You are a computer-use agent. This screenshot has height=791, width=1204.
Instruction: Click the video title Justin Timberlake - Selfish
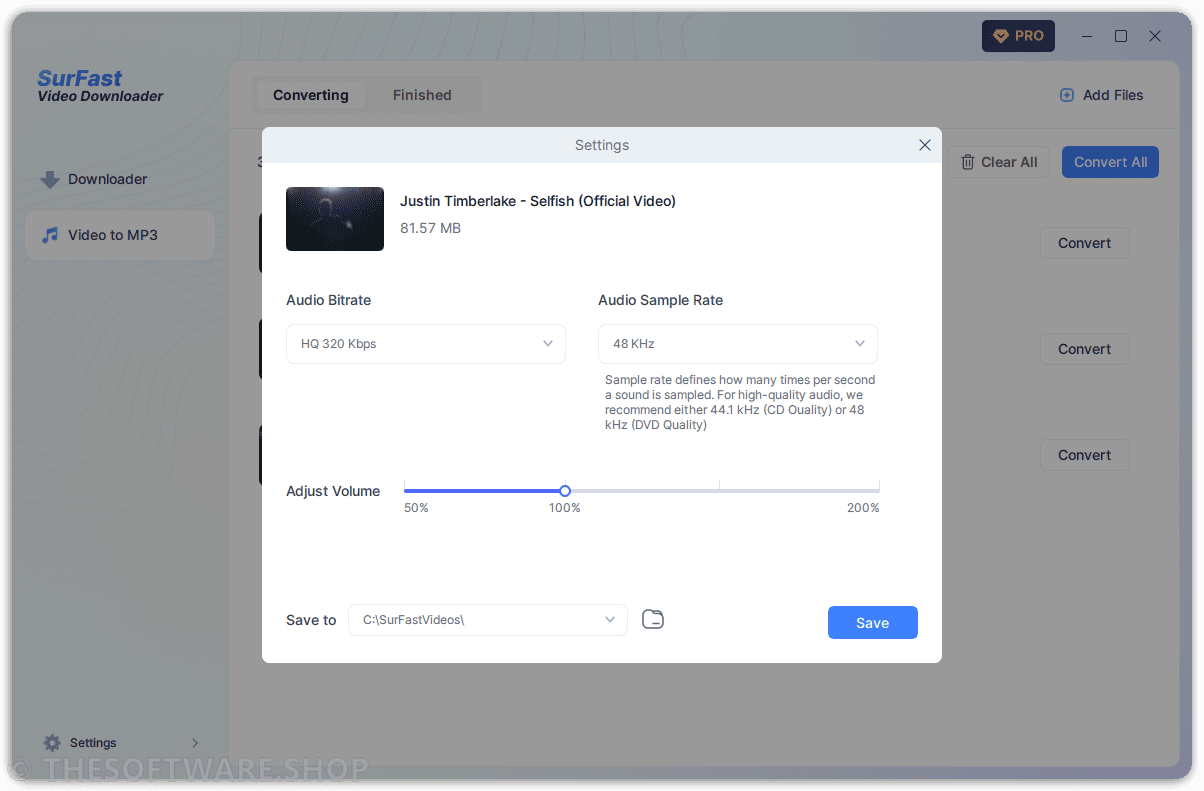click(x=538, y=201)
